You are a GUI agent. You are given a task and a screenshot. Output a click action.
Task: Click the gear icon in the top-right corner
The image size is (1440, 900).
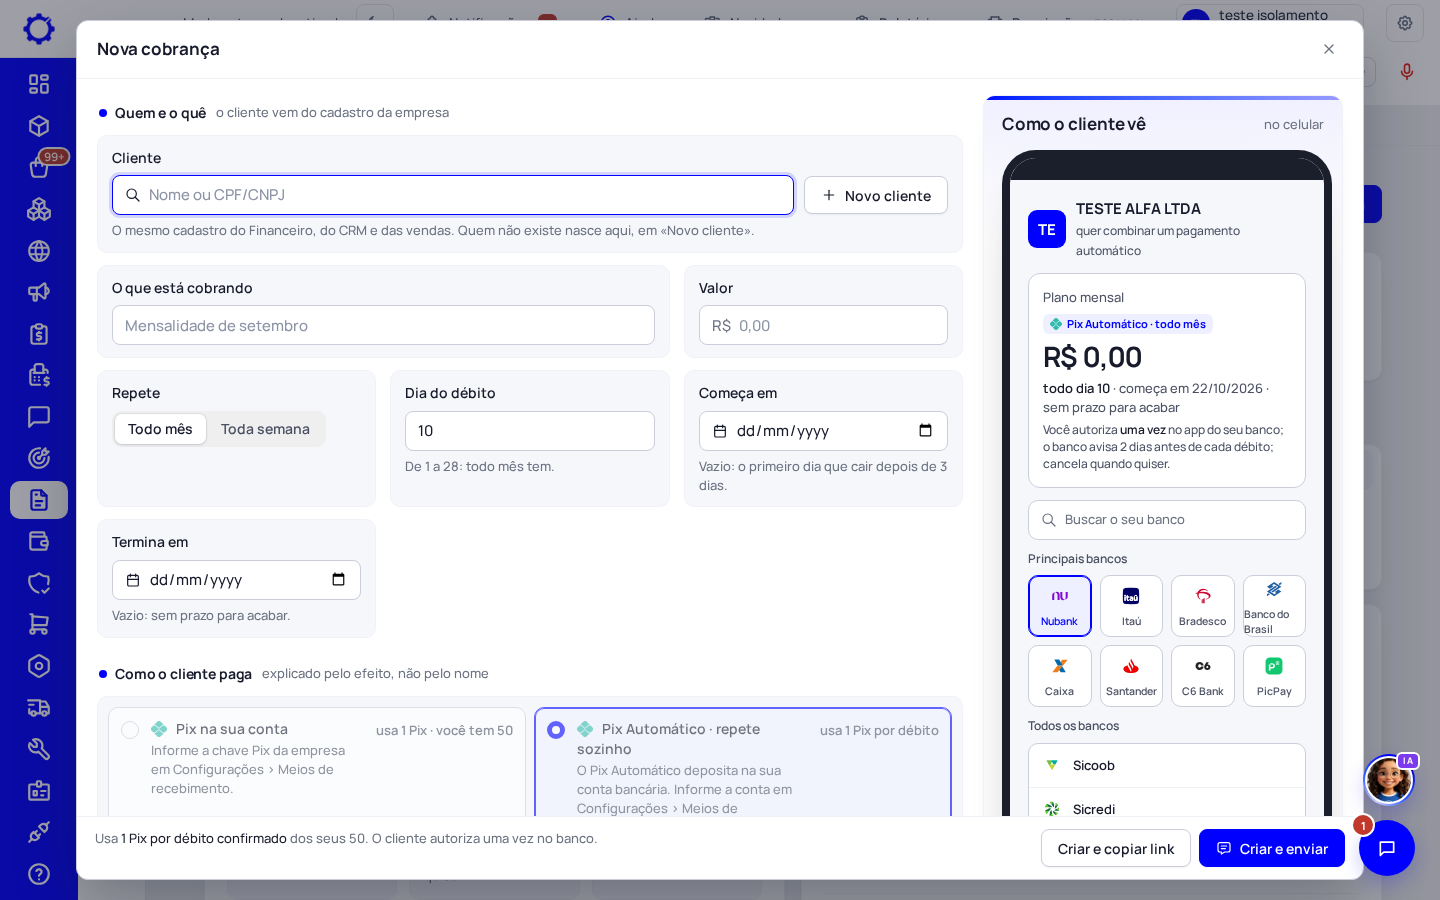pyautogui.click(x=1405, y=23)
